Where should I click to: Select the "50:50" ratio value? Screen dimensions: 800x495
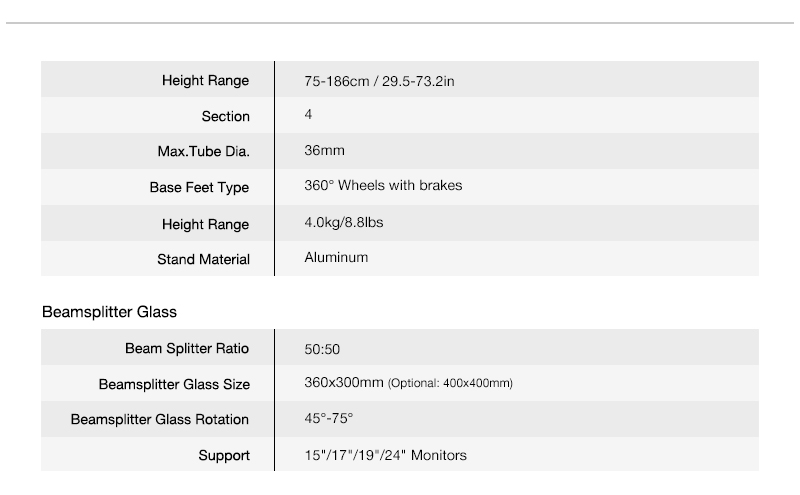click(322, 350)
